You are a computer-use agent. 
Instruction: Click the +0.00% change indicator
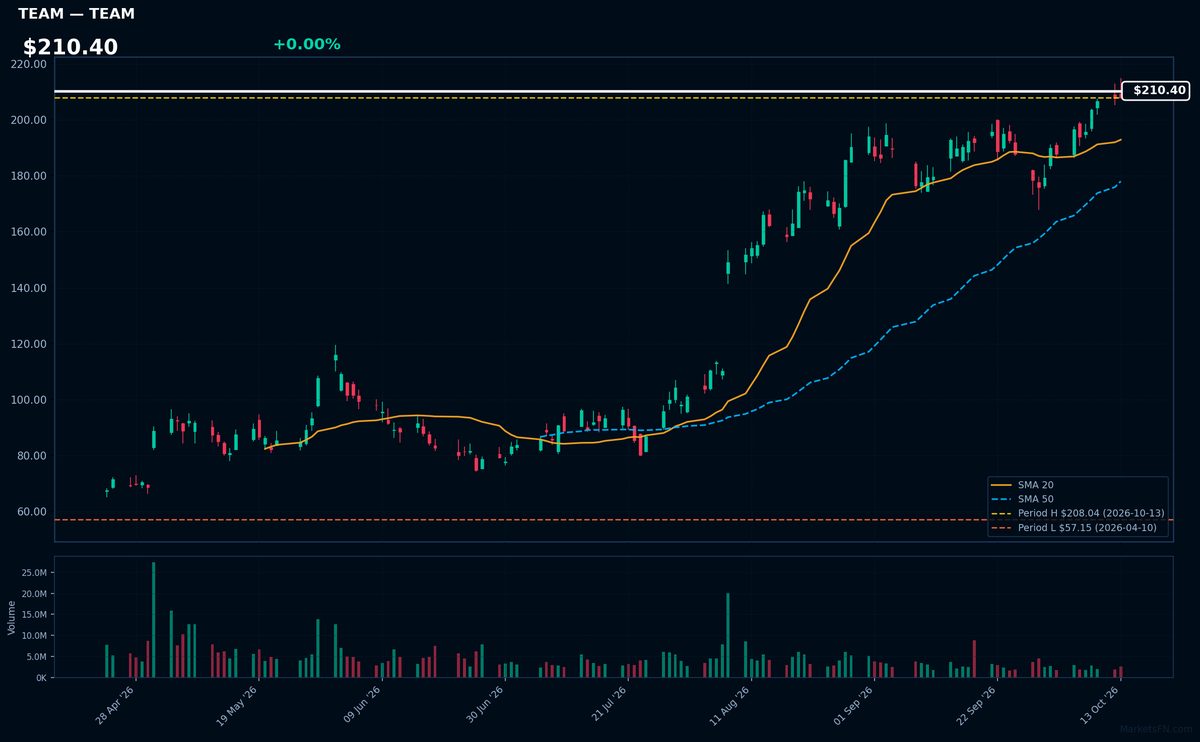(307, 45)
